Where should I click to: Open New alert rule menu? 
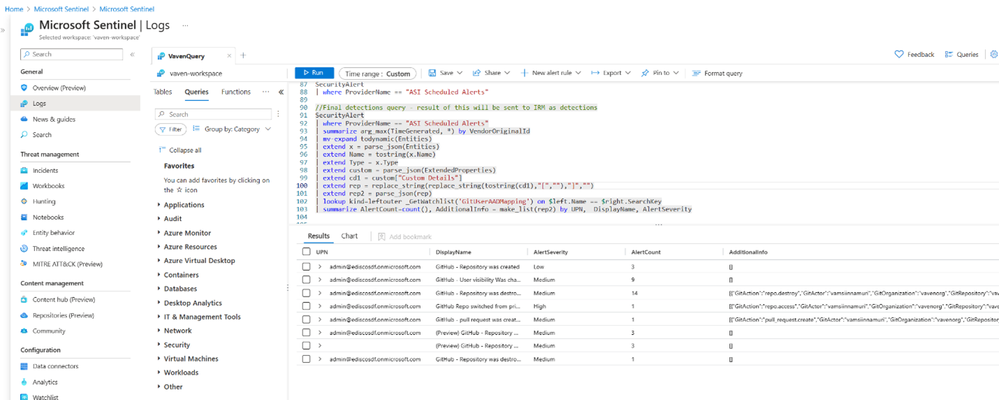pos(552,73)
